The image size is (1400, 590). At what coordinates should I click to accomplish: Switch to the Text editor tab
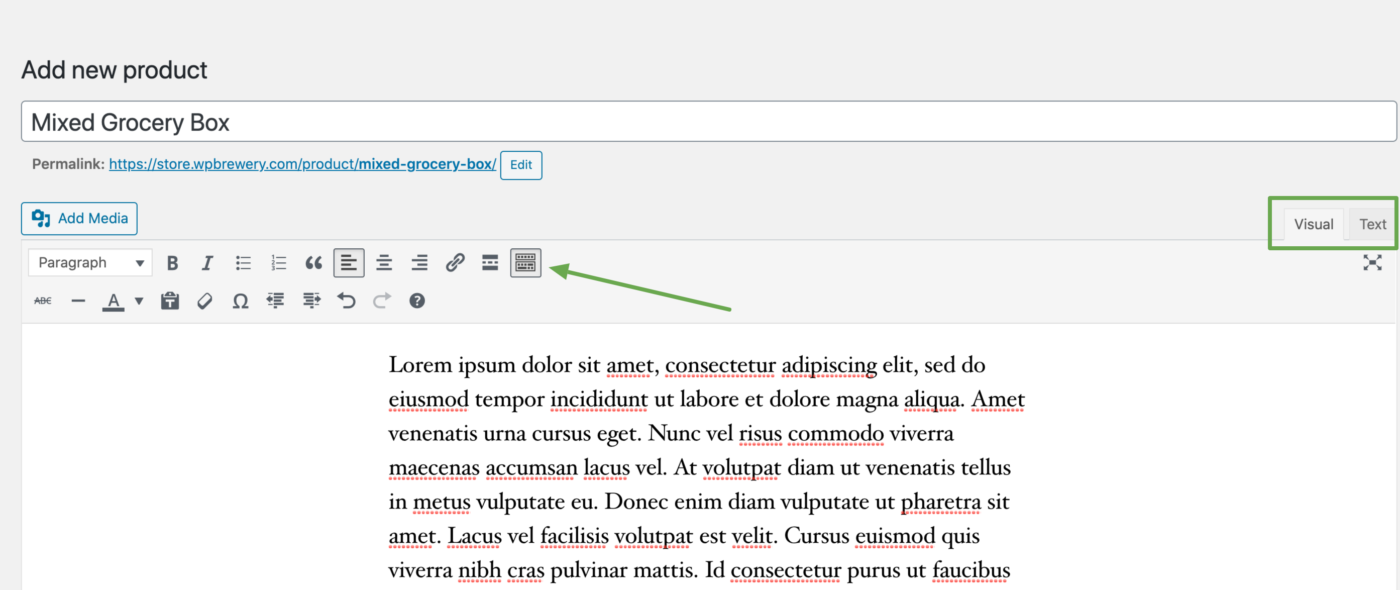point(1373,224)
